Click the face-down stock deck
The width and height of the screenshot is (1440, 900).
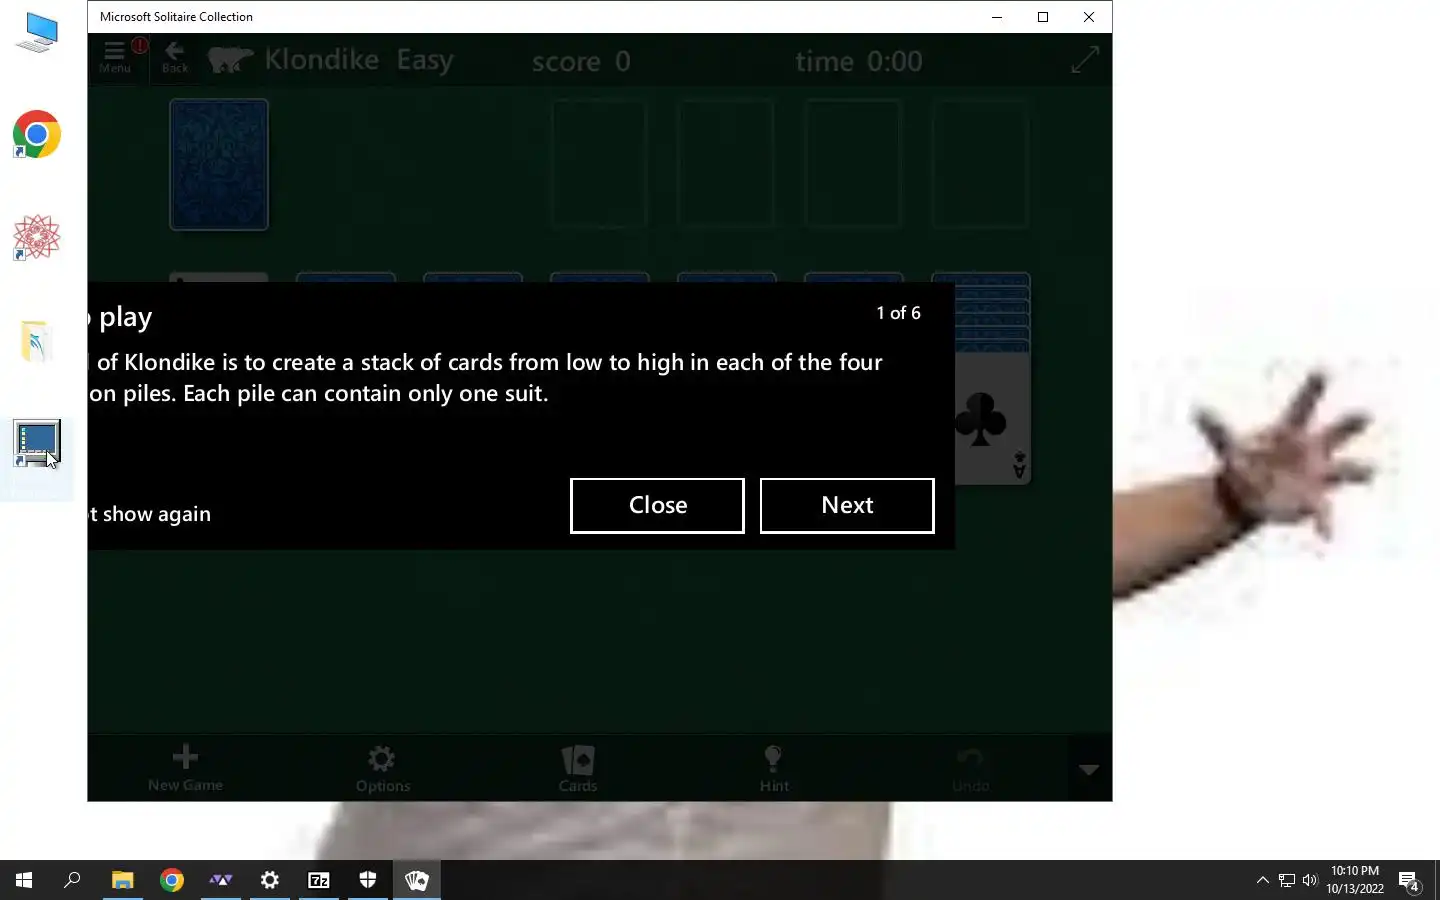(x=219, y=165)
